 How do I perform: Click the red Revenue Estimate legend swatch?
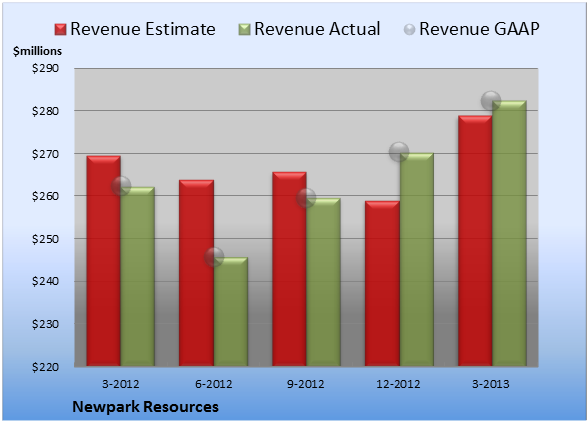(x=60, y=30)
